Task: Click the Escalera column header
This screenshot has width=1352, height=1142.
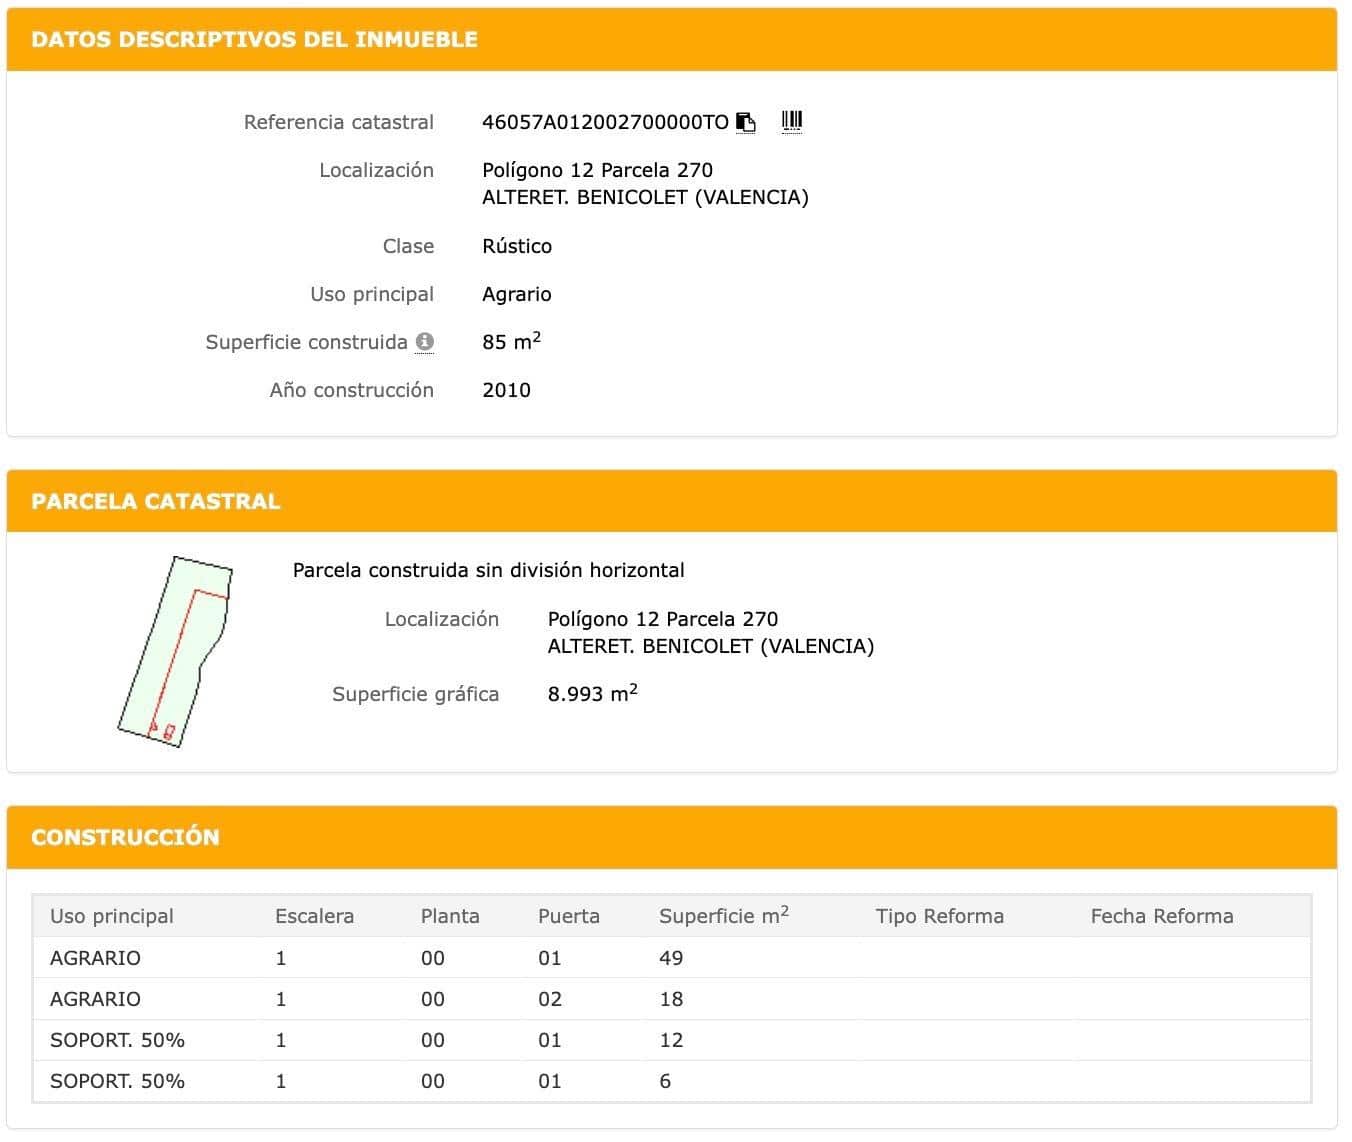Action: click(314, 916)
